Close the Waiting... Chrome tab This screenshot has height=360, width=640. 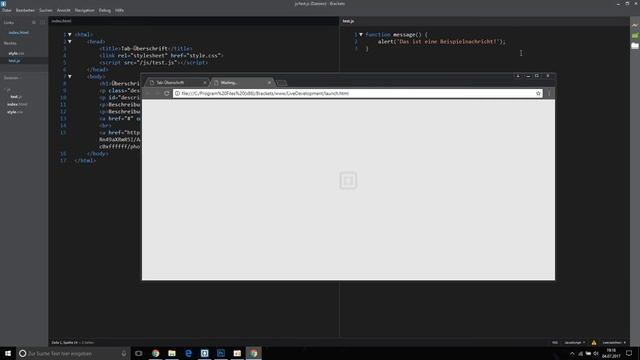pos(269,82)
